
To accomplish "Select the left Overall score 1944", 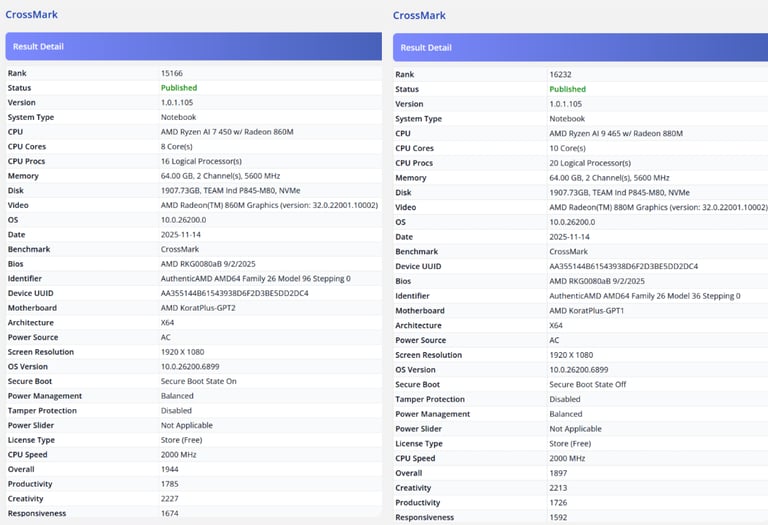I will click(169, 469).
